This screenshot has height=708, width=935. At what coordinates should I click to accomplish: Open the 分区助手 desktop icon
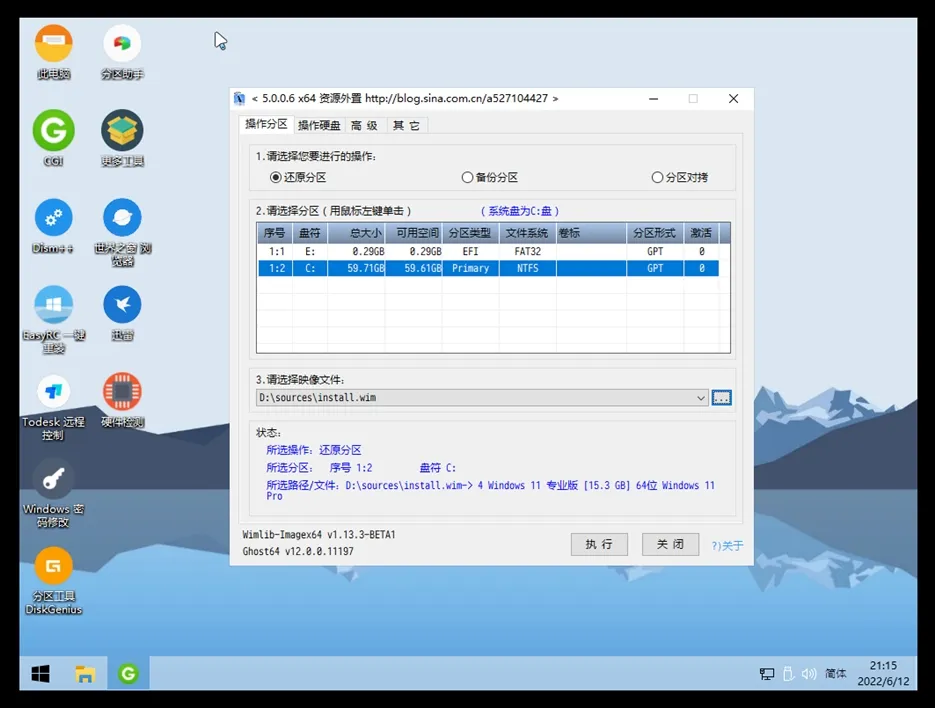tap(122, 45)
